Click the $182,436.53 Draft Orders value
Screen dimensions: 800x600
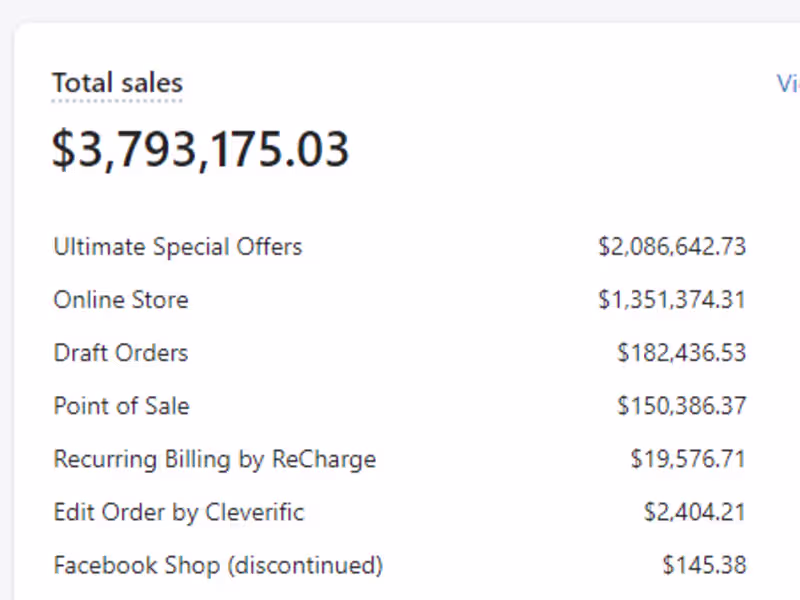pyautogui.click(x=681, y=352)
